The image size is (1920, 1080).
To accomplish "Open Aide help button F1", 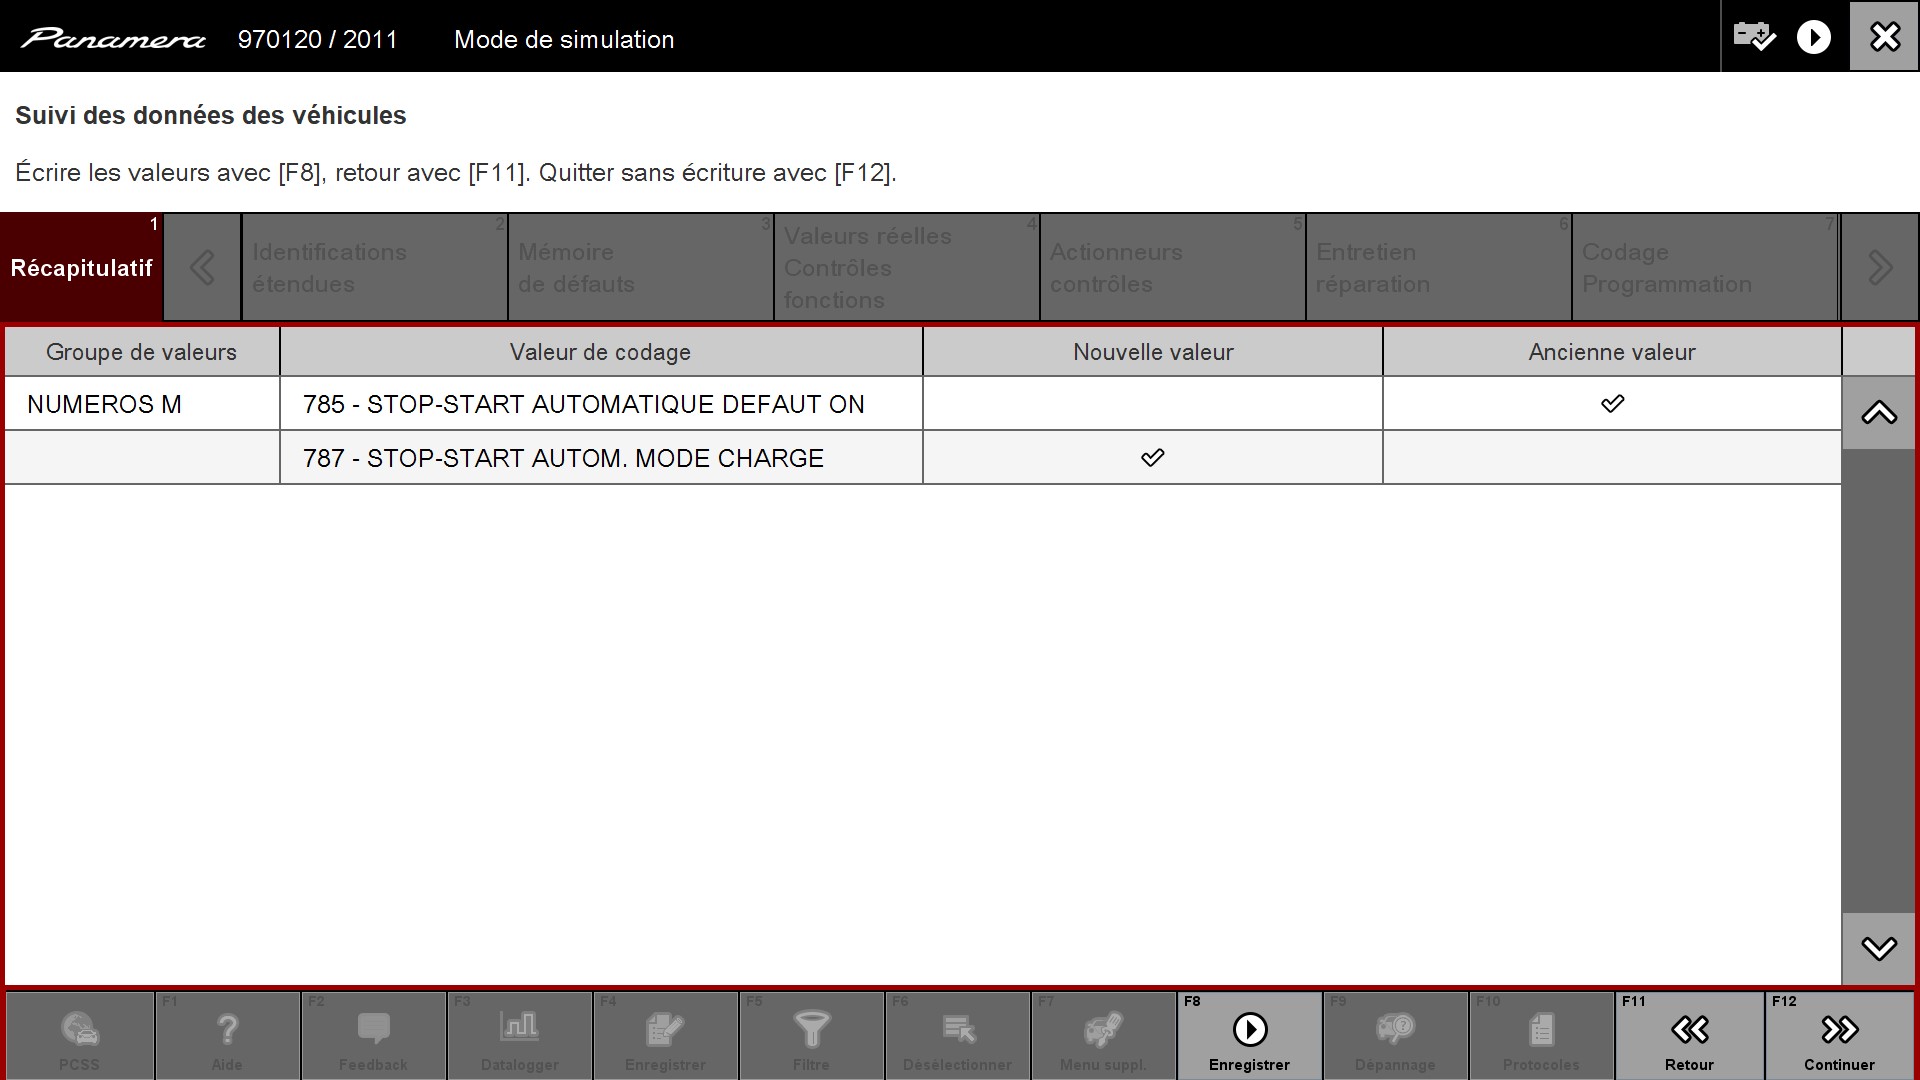I will (x=227, y=1035).
